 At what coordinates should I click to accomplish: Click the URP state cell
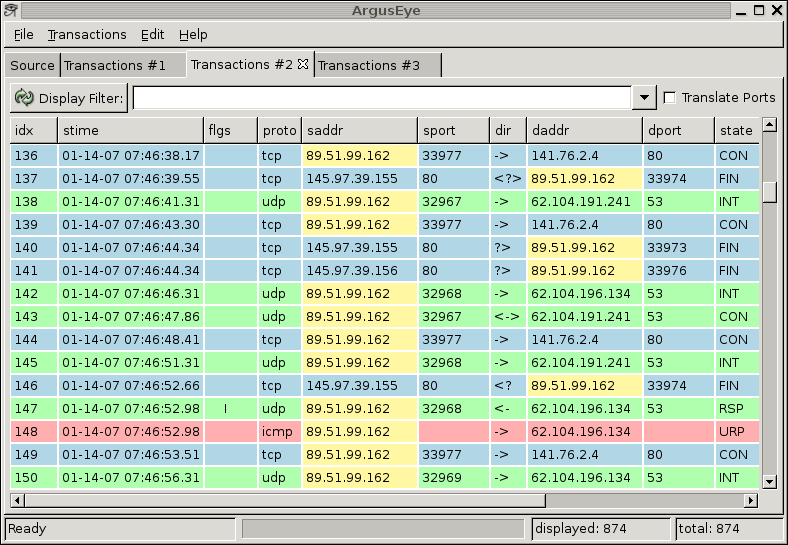[737, 432]
